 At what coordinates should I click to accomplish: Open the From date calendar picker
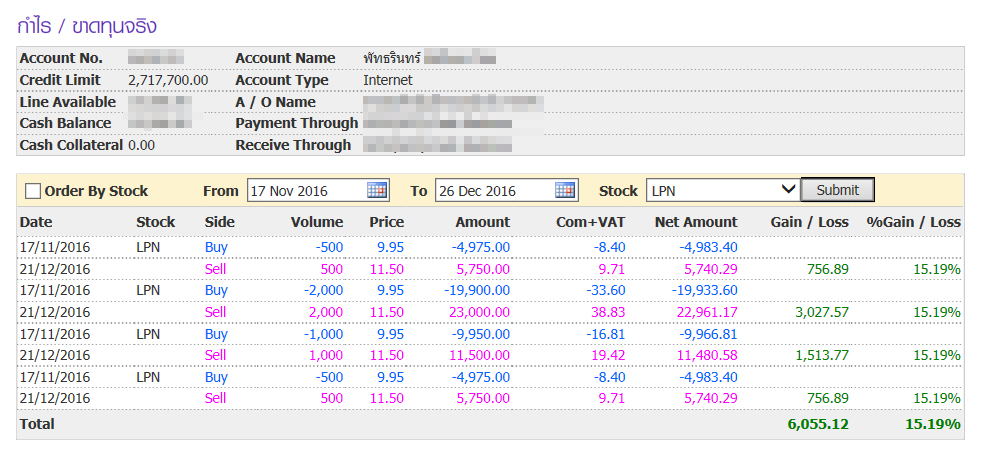(x=377, y=190)
